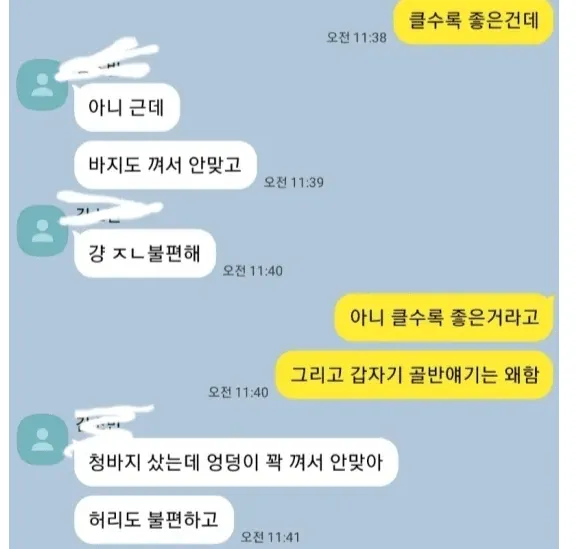This screenshot has width=580, height=549.
Task: Tap the profile avatar beside '아니 근데'
Action: click(43, 85)
